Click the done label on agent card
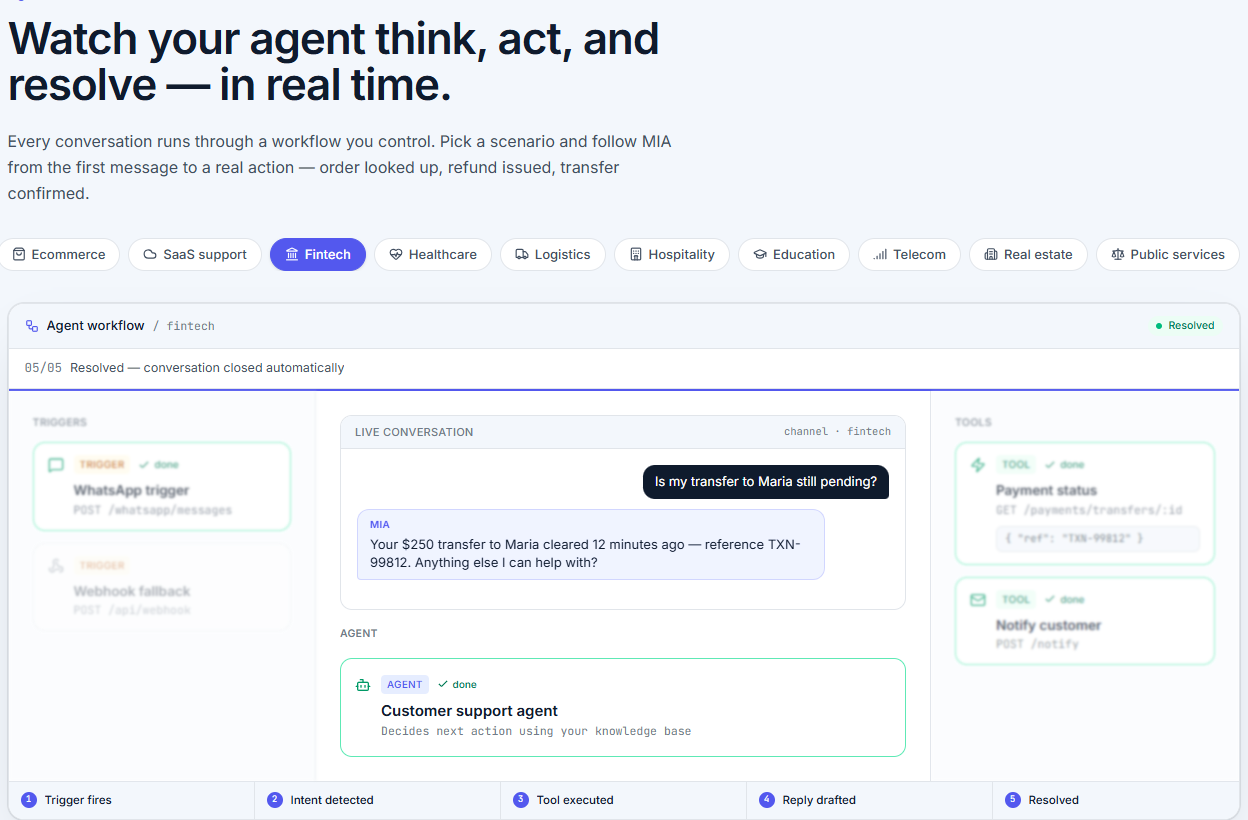1248x820 pixels. [x=458, y=685]
